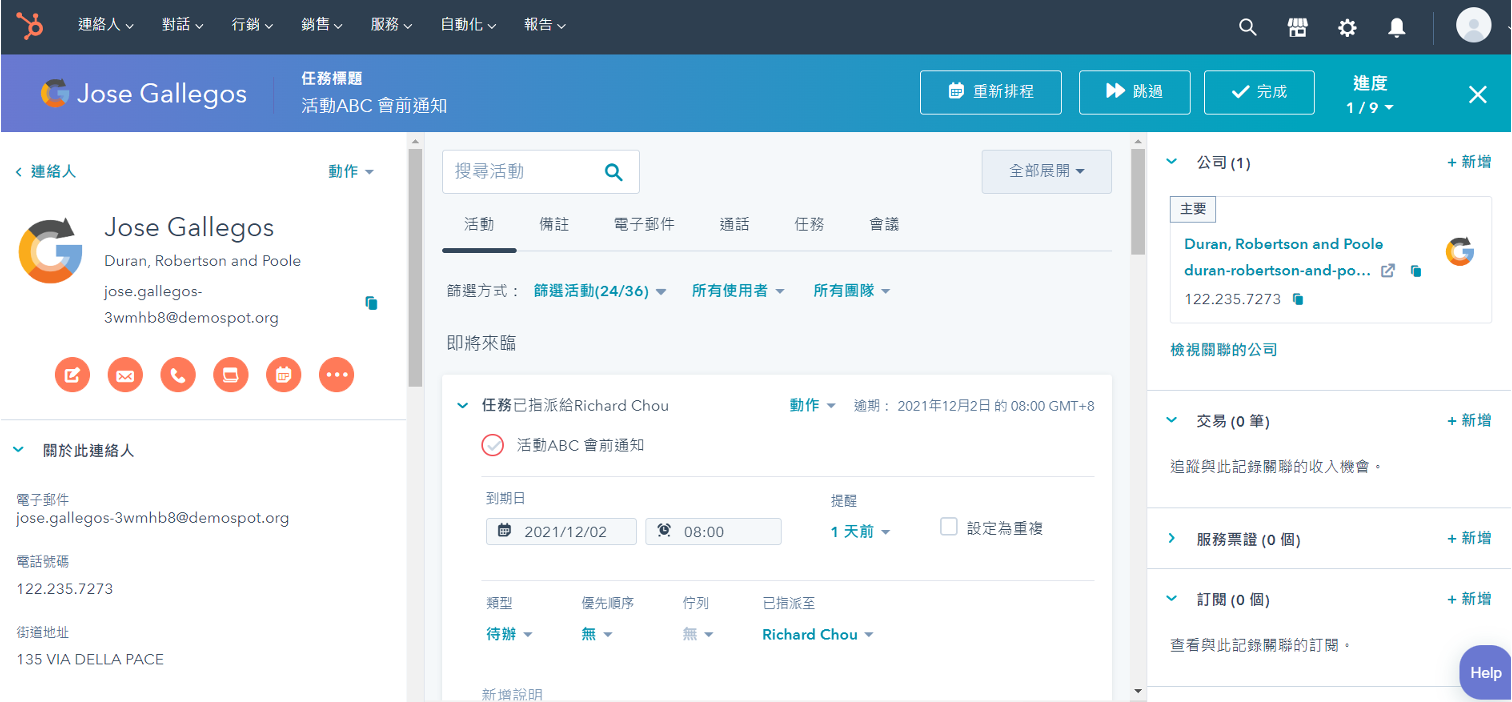
Task: Click the note icon under Jose Gallegos
Action: click(72, 375)
